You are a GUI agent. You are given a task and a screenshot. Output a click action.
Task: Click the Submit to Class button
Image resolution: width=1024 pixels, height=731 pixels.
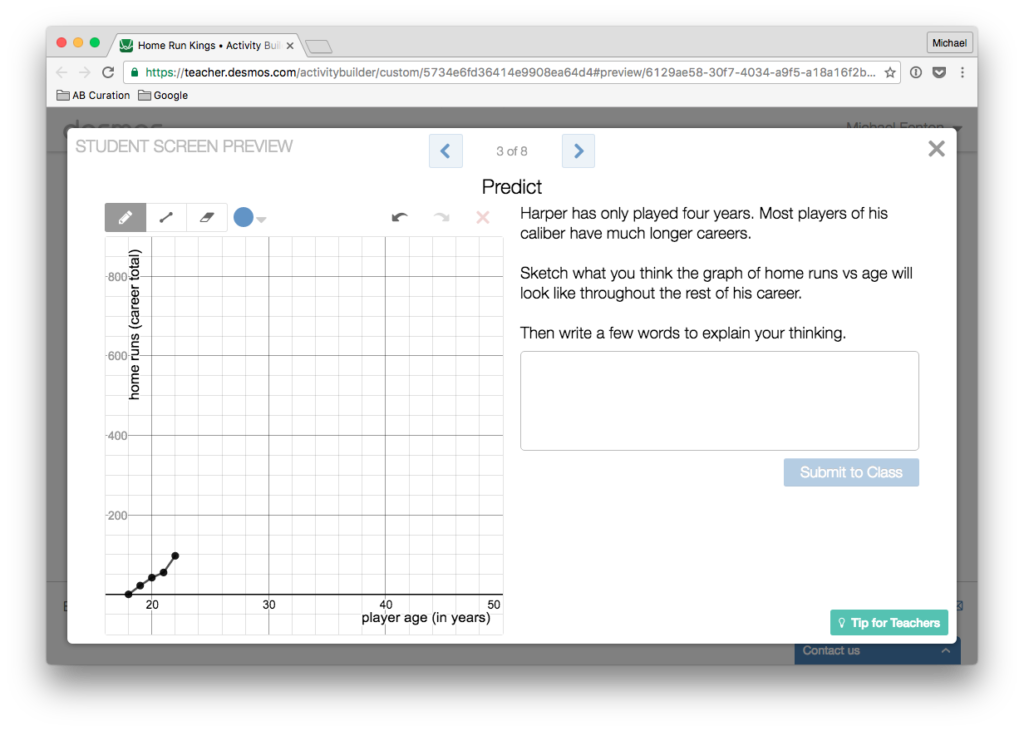tap(851, 472)
